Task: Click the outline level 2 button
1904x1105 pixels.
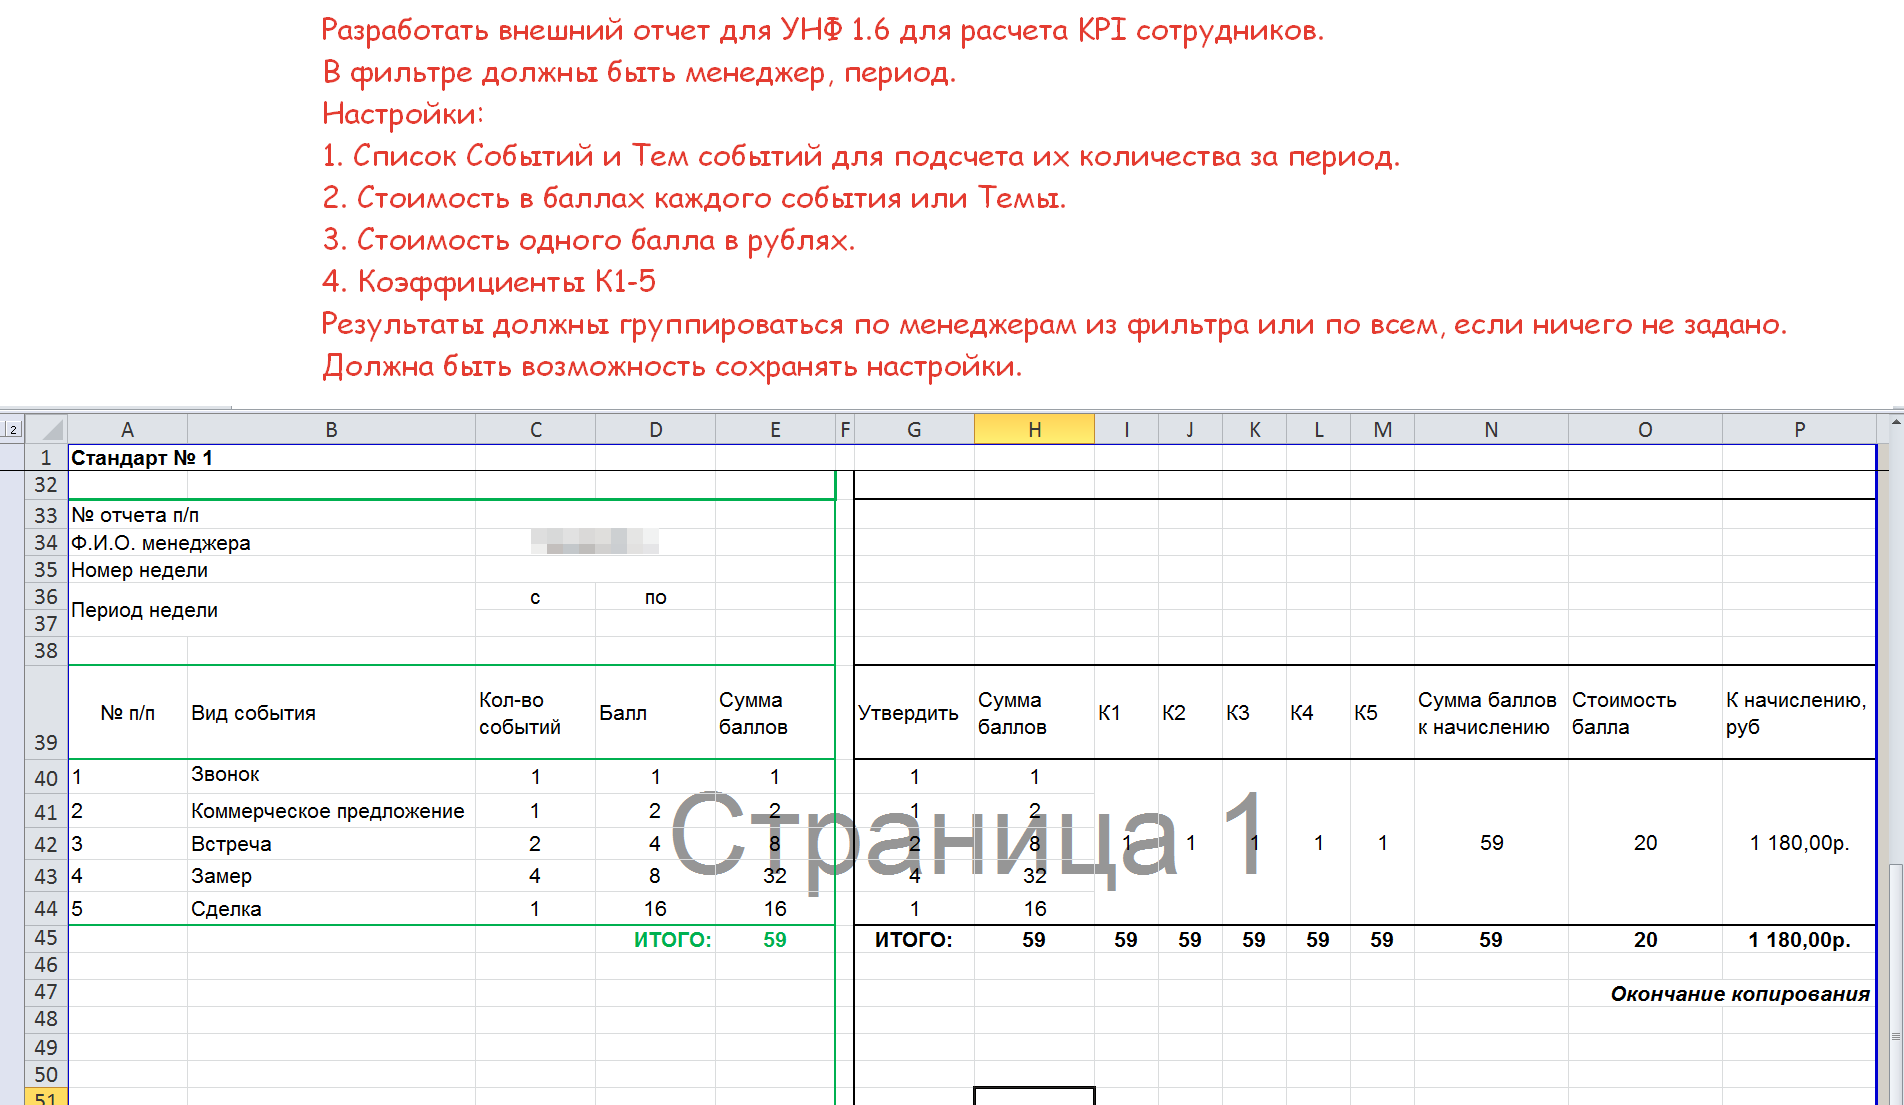Action: pos(12,429)
